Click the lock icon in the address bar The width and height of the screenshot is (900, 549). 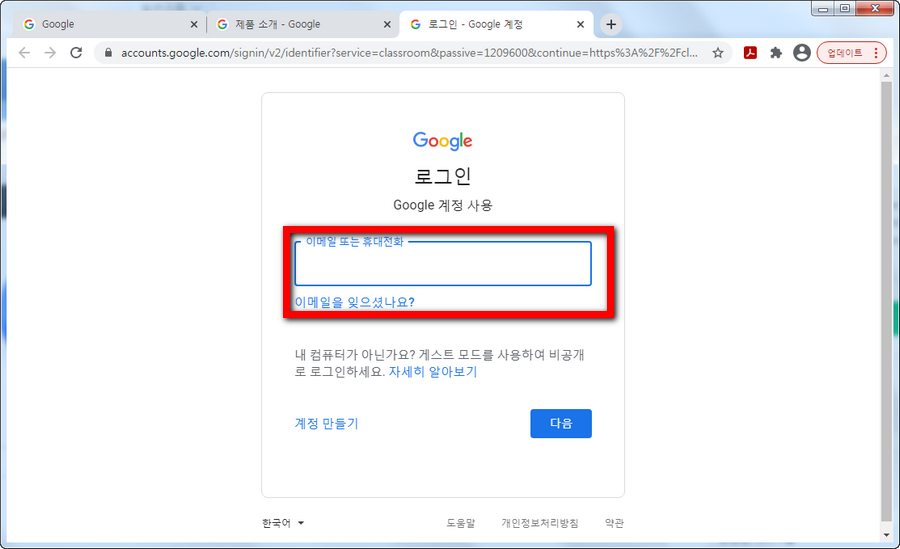point(108,53)
